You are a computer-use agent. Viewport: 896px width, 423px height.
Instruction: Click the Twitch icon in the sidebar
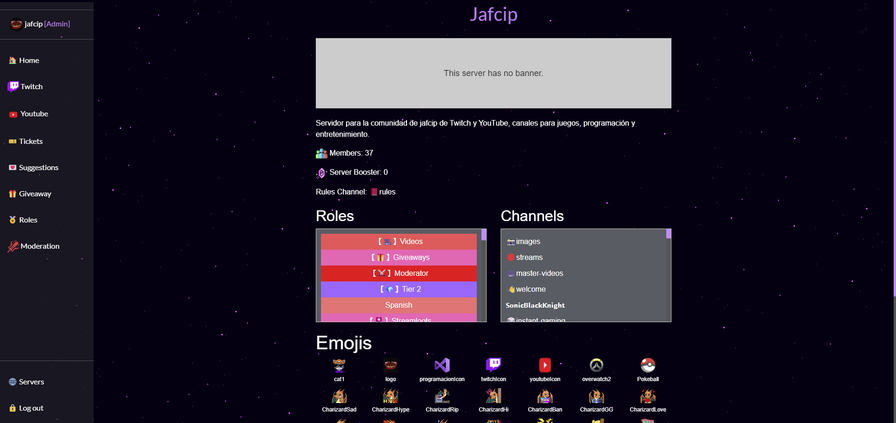[13, 87]
